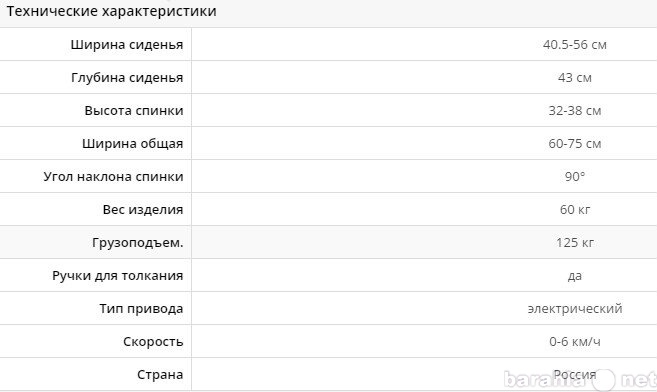The height and width of the screenshot is (392, 657).
Task: Click the value "40.5-56 см"
Action: [x=574, y=44]
